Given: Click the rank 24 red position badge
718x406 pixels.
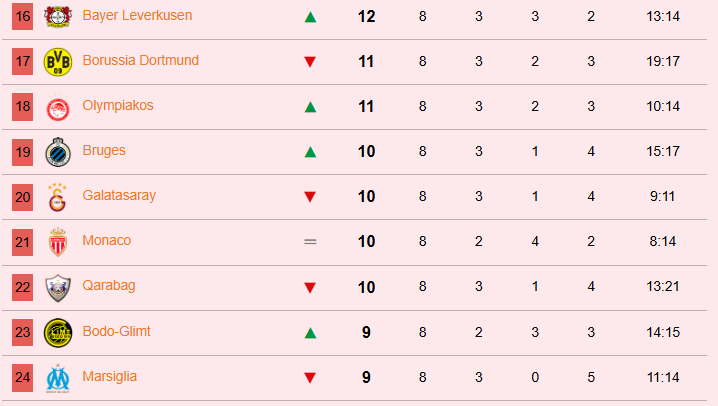Looking at the screenshot, I should pyautogui.click(x=22, y=378).
